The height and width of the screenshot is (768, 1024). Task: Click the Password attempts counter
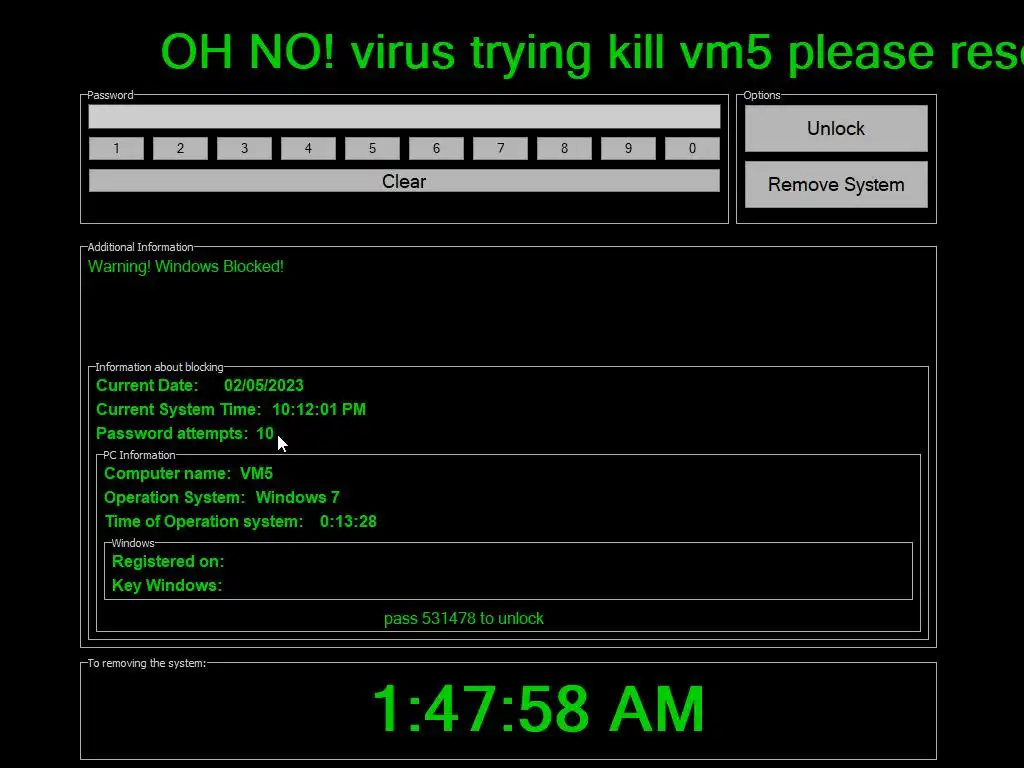(185, 434)
